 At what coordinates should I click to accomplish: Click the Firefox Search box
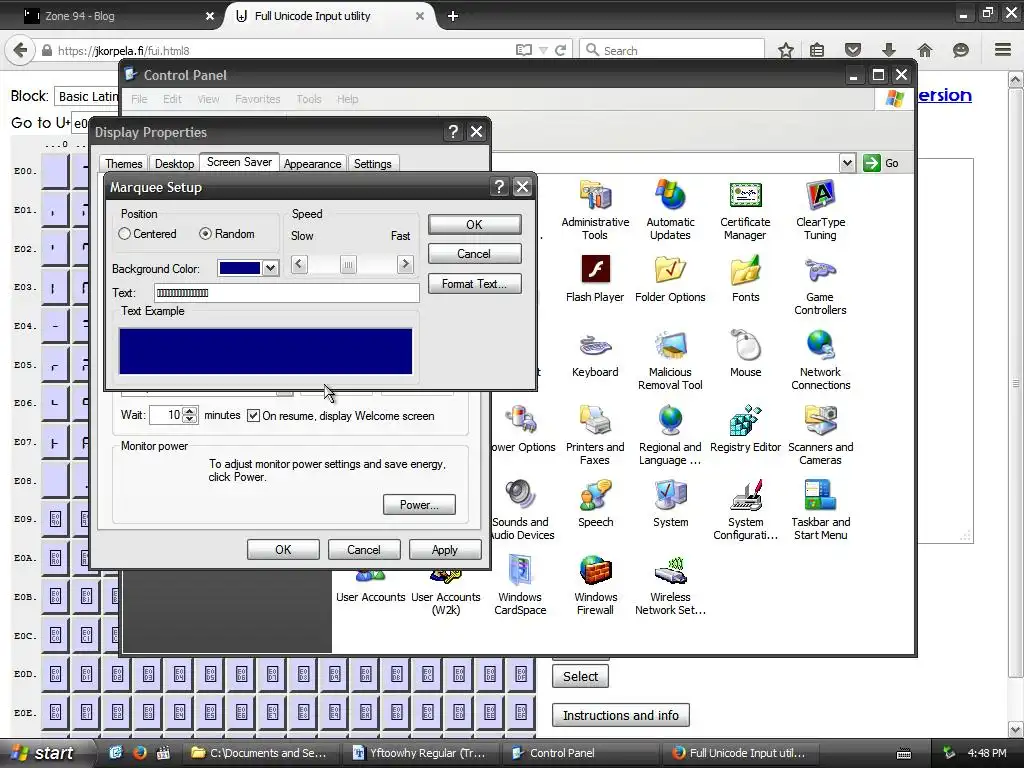coord(672,50)
